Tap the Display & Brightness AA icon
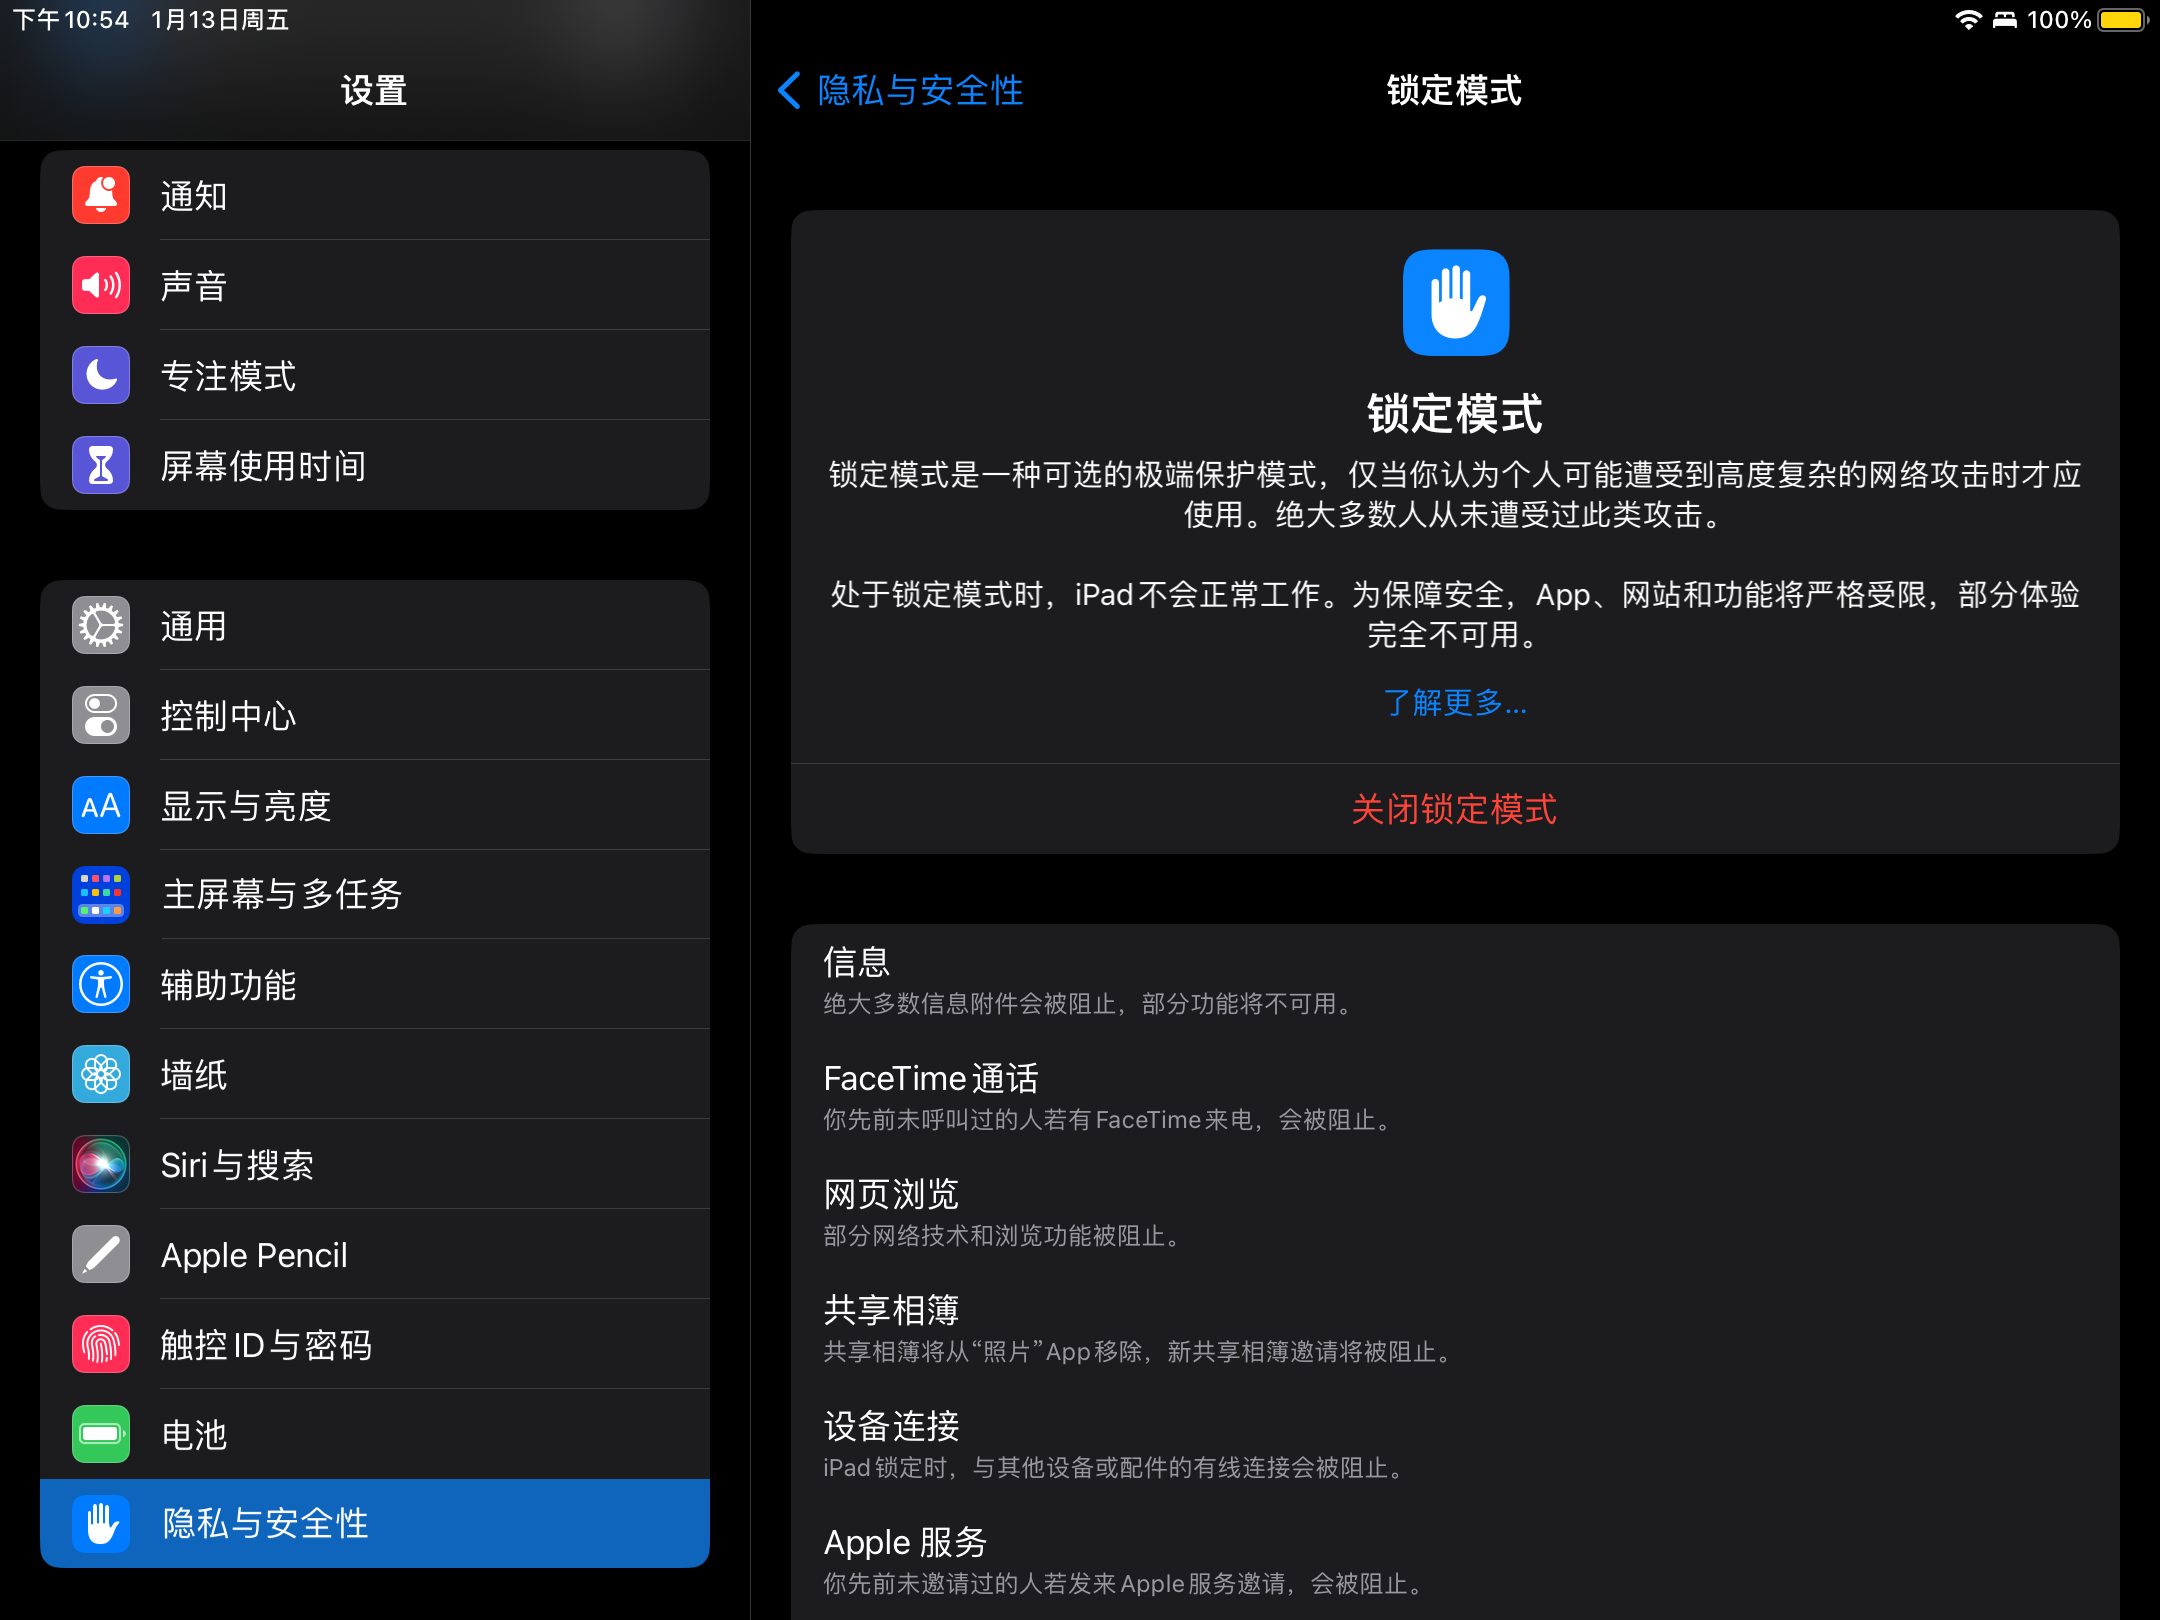 coord(101,806)
